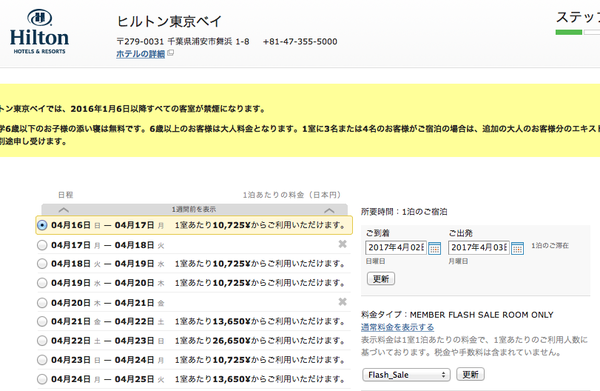Click 通常料金を表示する link
Viewport: 600px width, 391px height.
(x=397, y=327)
